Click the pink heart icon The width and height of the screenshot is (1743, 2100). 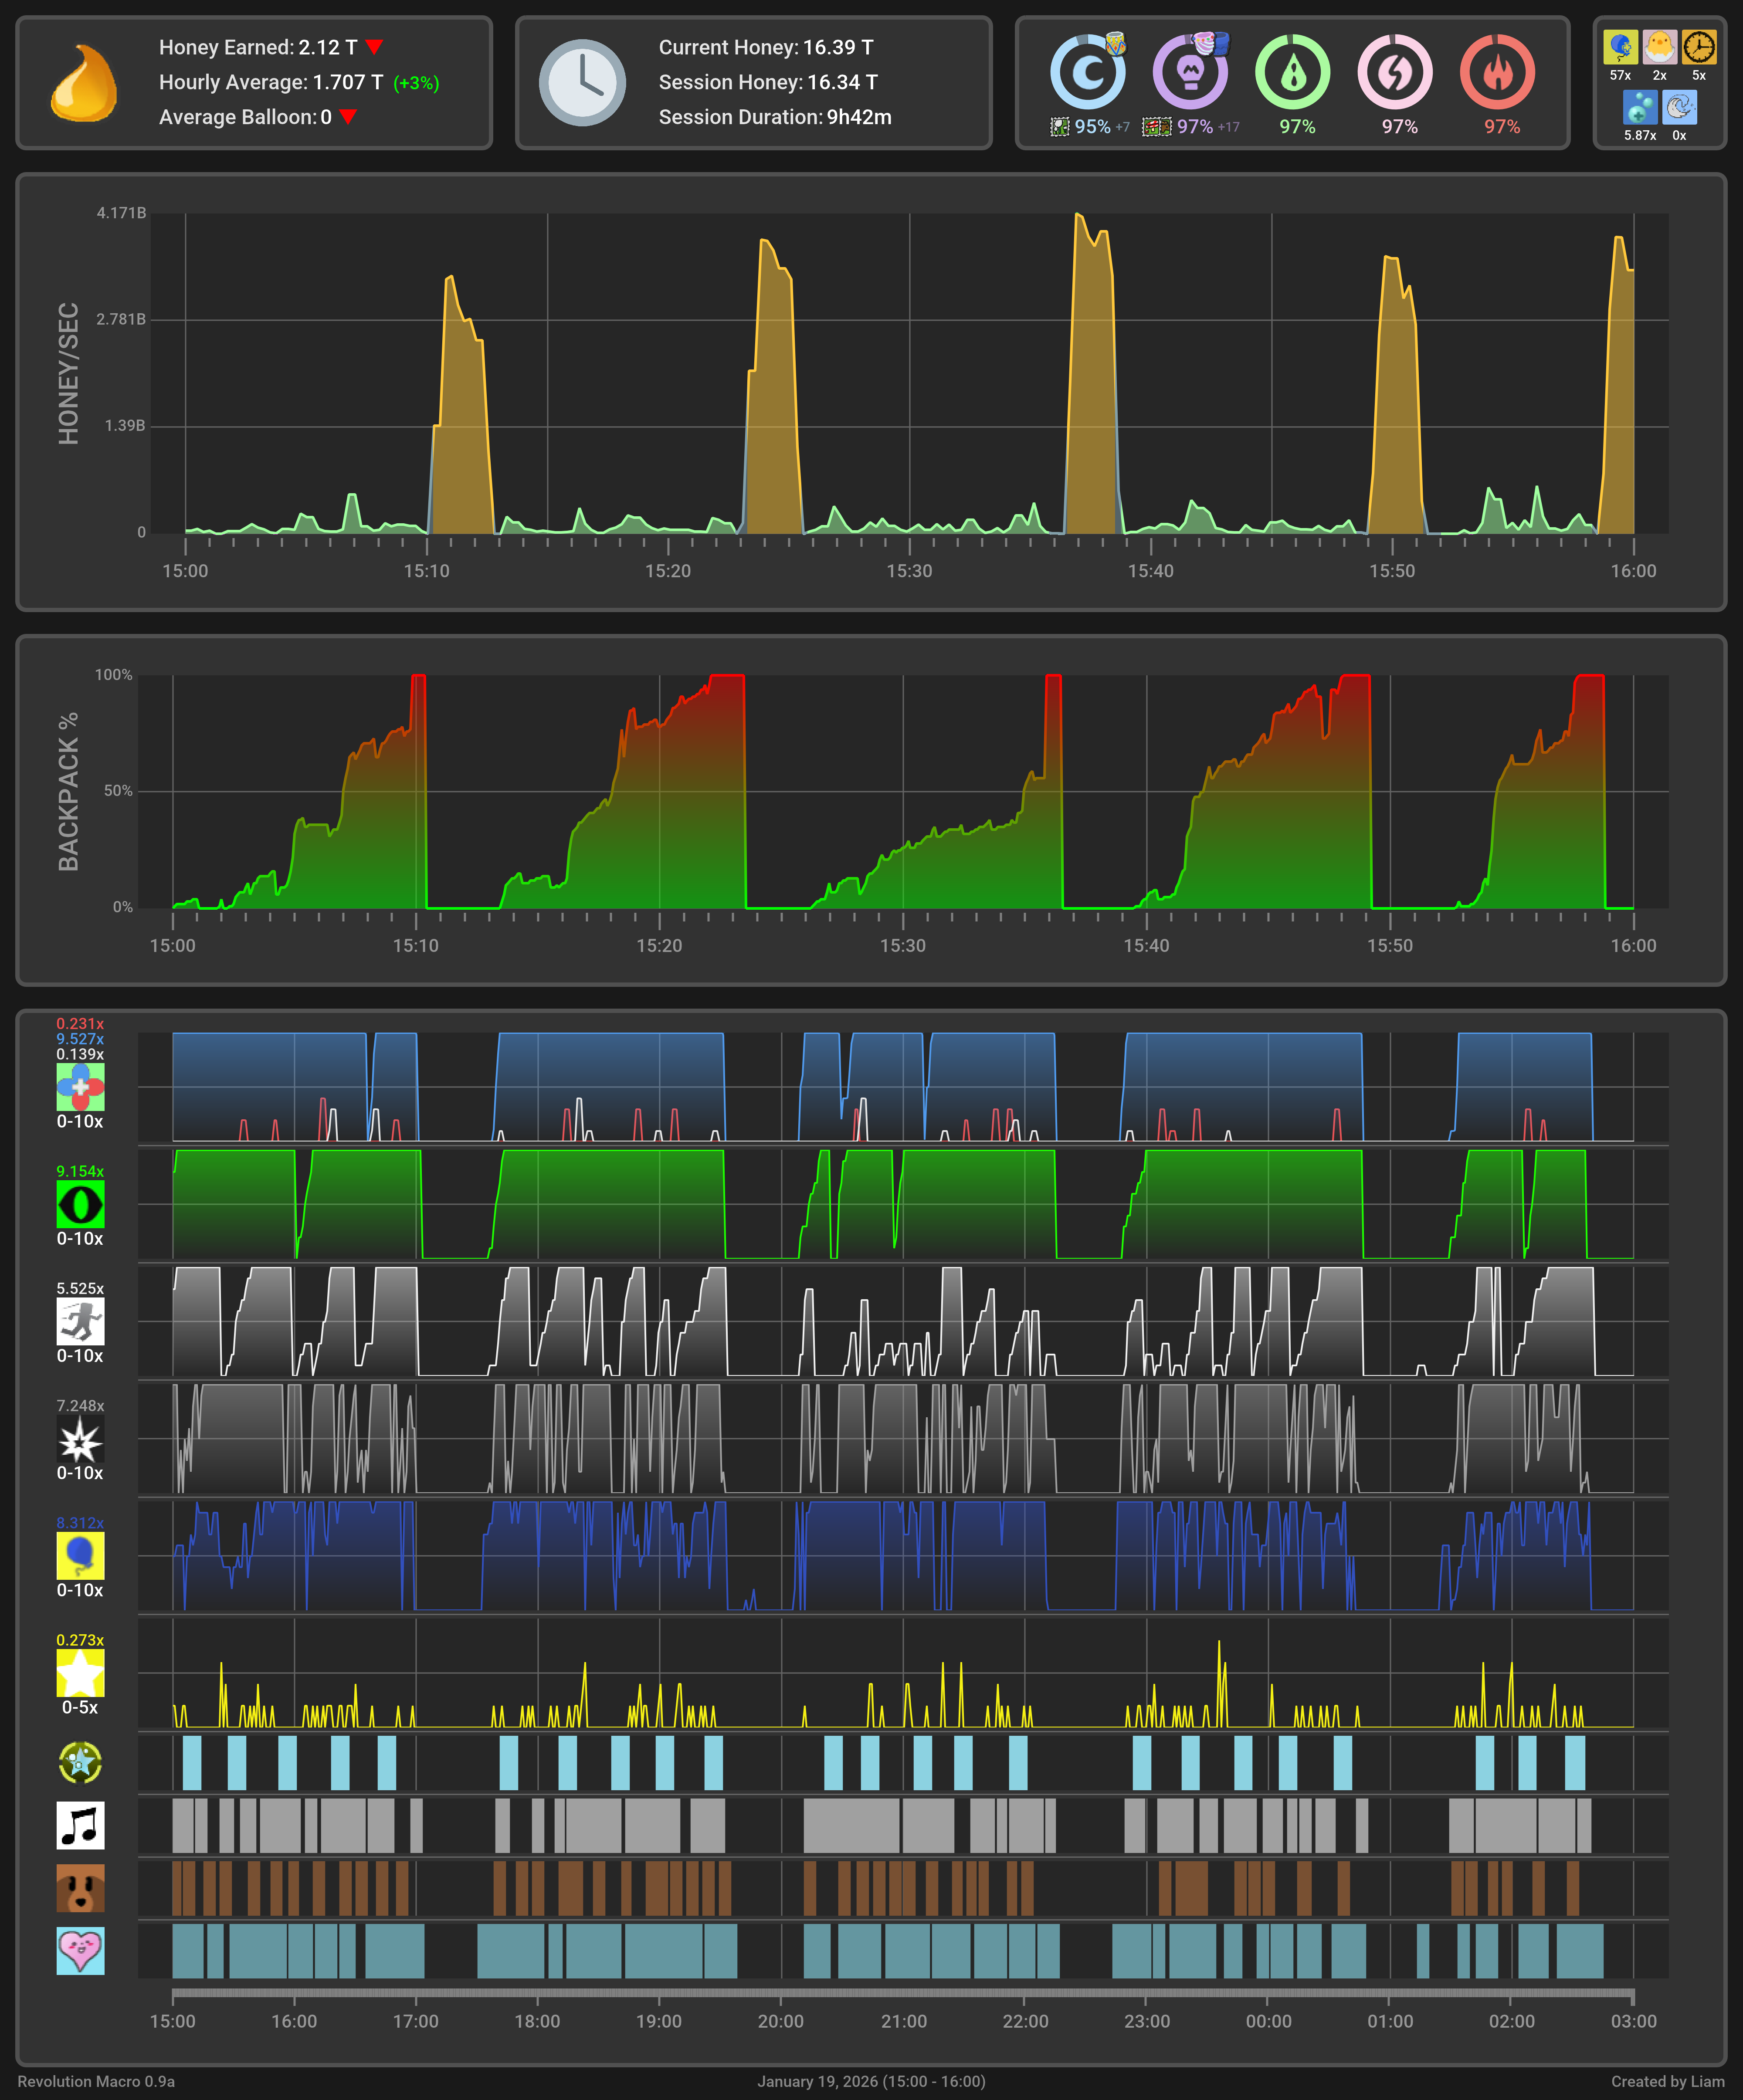[x=80, y=1950]
